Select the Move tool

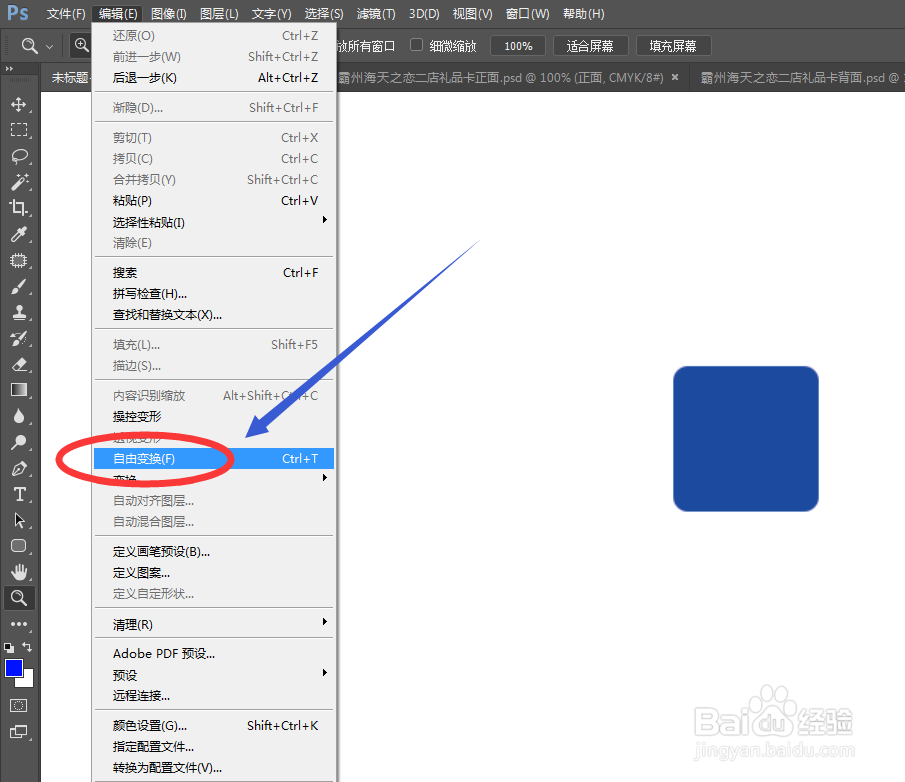tap(18, 104)
